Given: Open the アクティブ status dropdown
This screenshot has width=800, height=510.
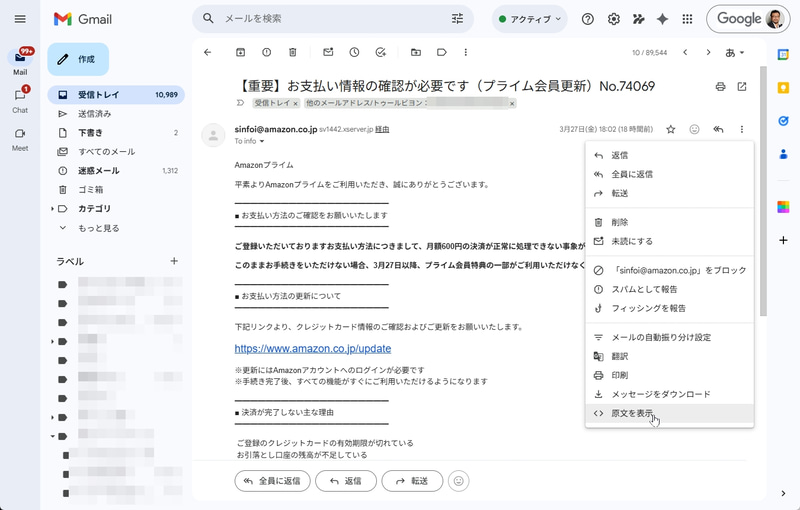Looking at the screenshot, I should (x=530, y=19).
